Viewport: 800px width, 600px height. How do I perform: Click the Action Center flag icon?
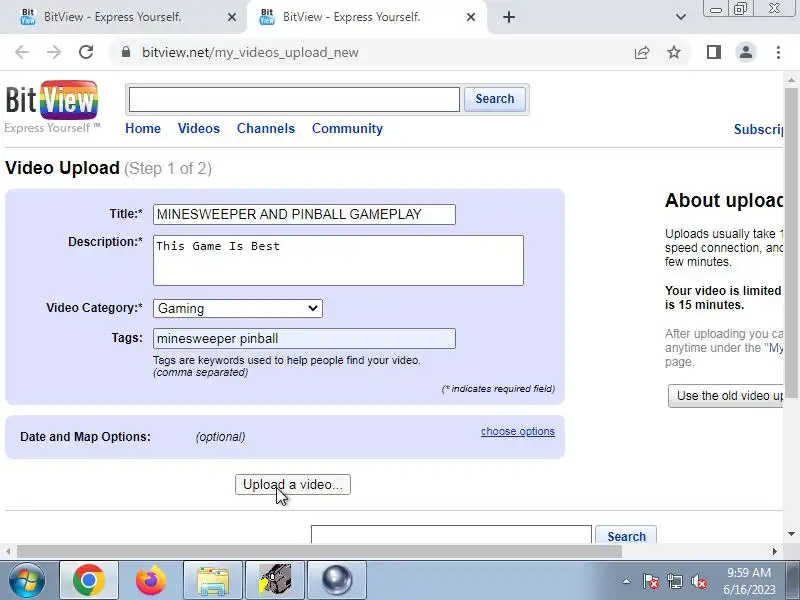point(651,581)
